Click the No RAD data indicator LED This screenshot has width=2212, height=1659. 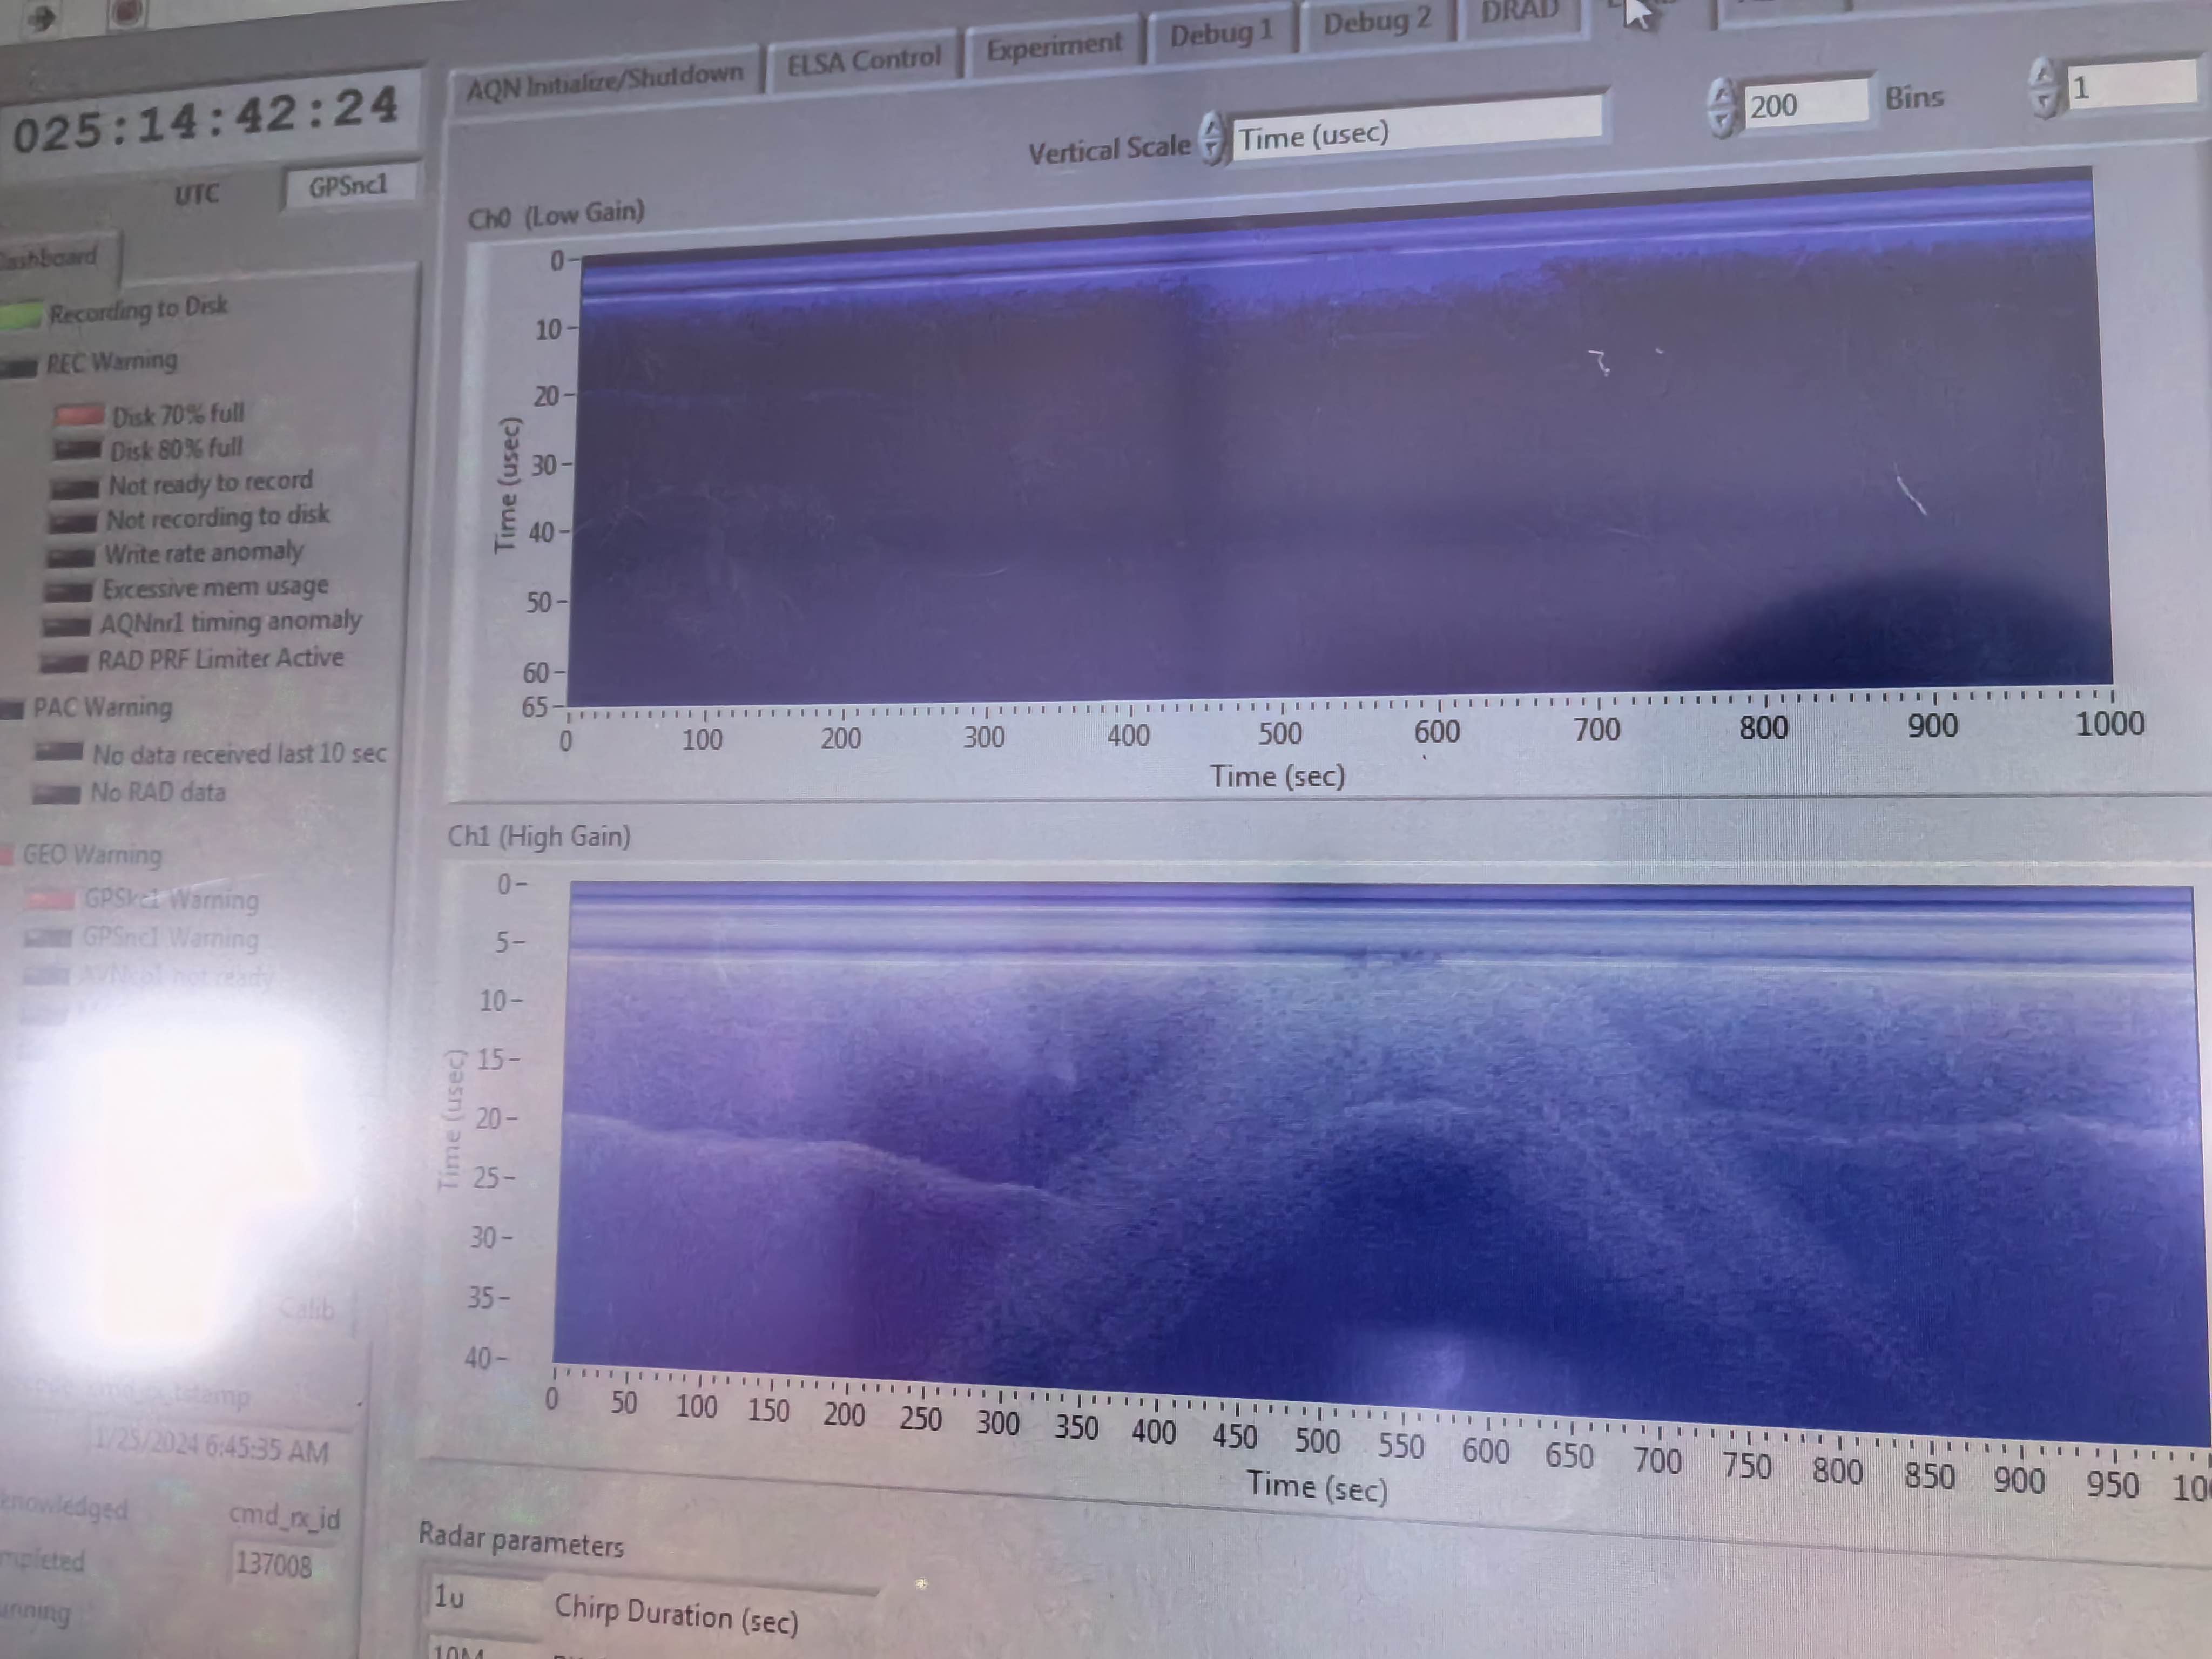56,794
